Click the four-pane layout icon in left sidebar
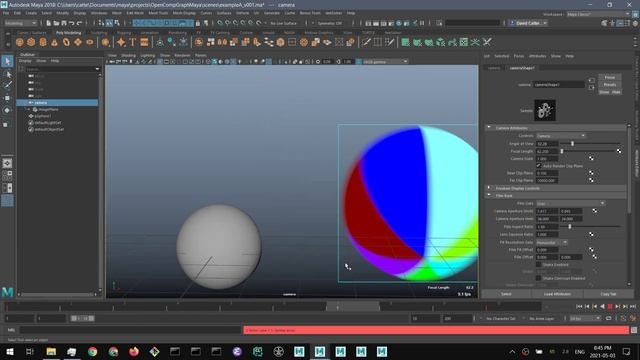 point(7,176)
